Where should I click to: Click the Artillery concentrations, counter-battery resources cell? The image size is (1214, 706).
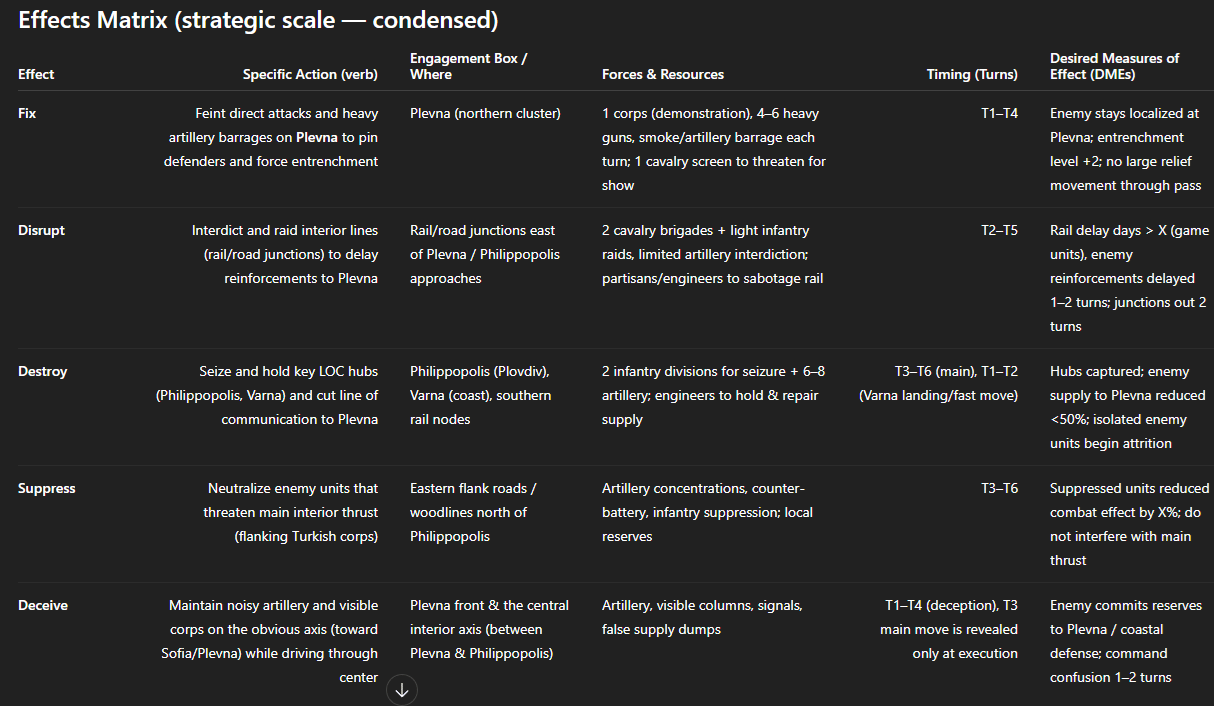[x=710, y=512]
